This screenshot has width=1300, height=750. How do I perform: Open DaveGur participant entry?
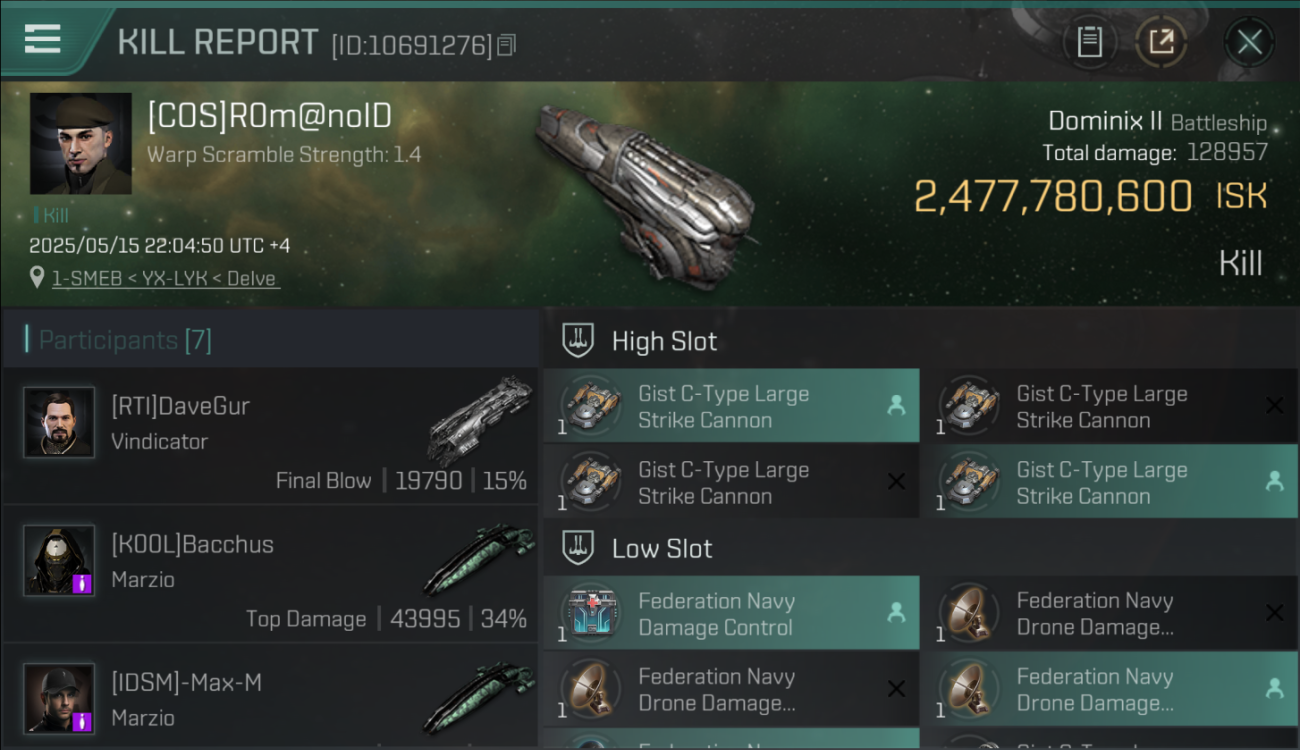270,435
